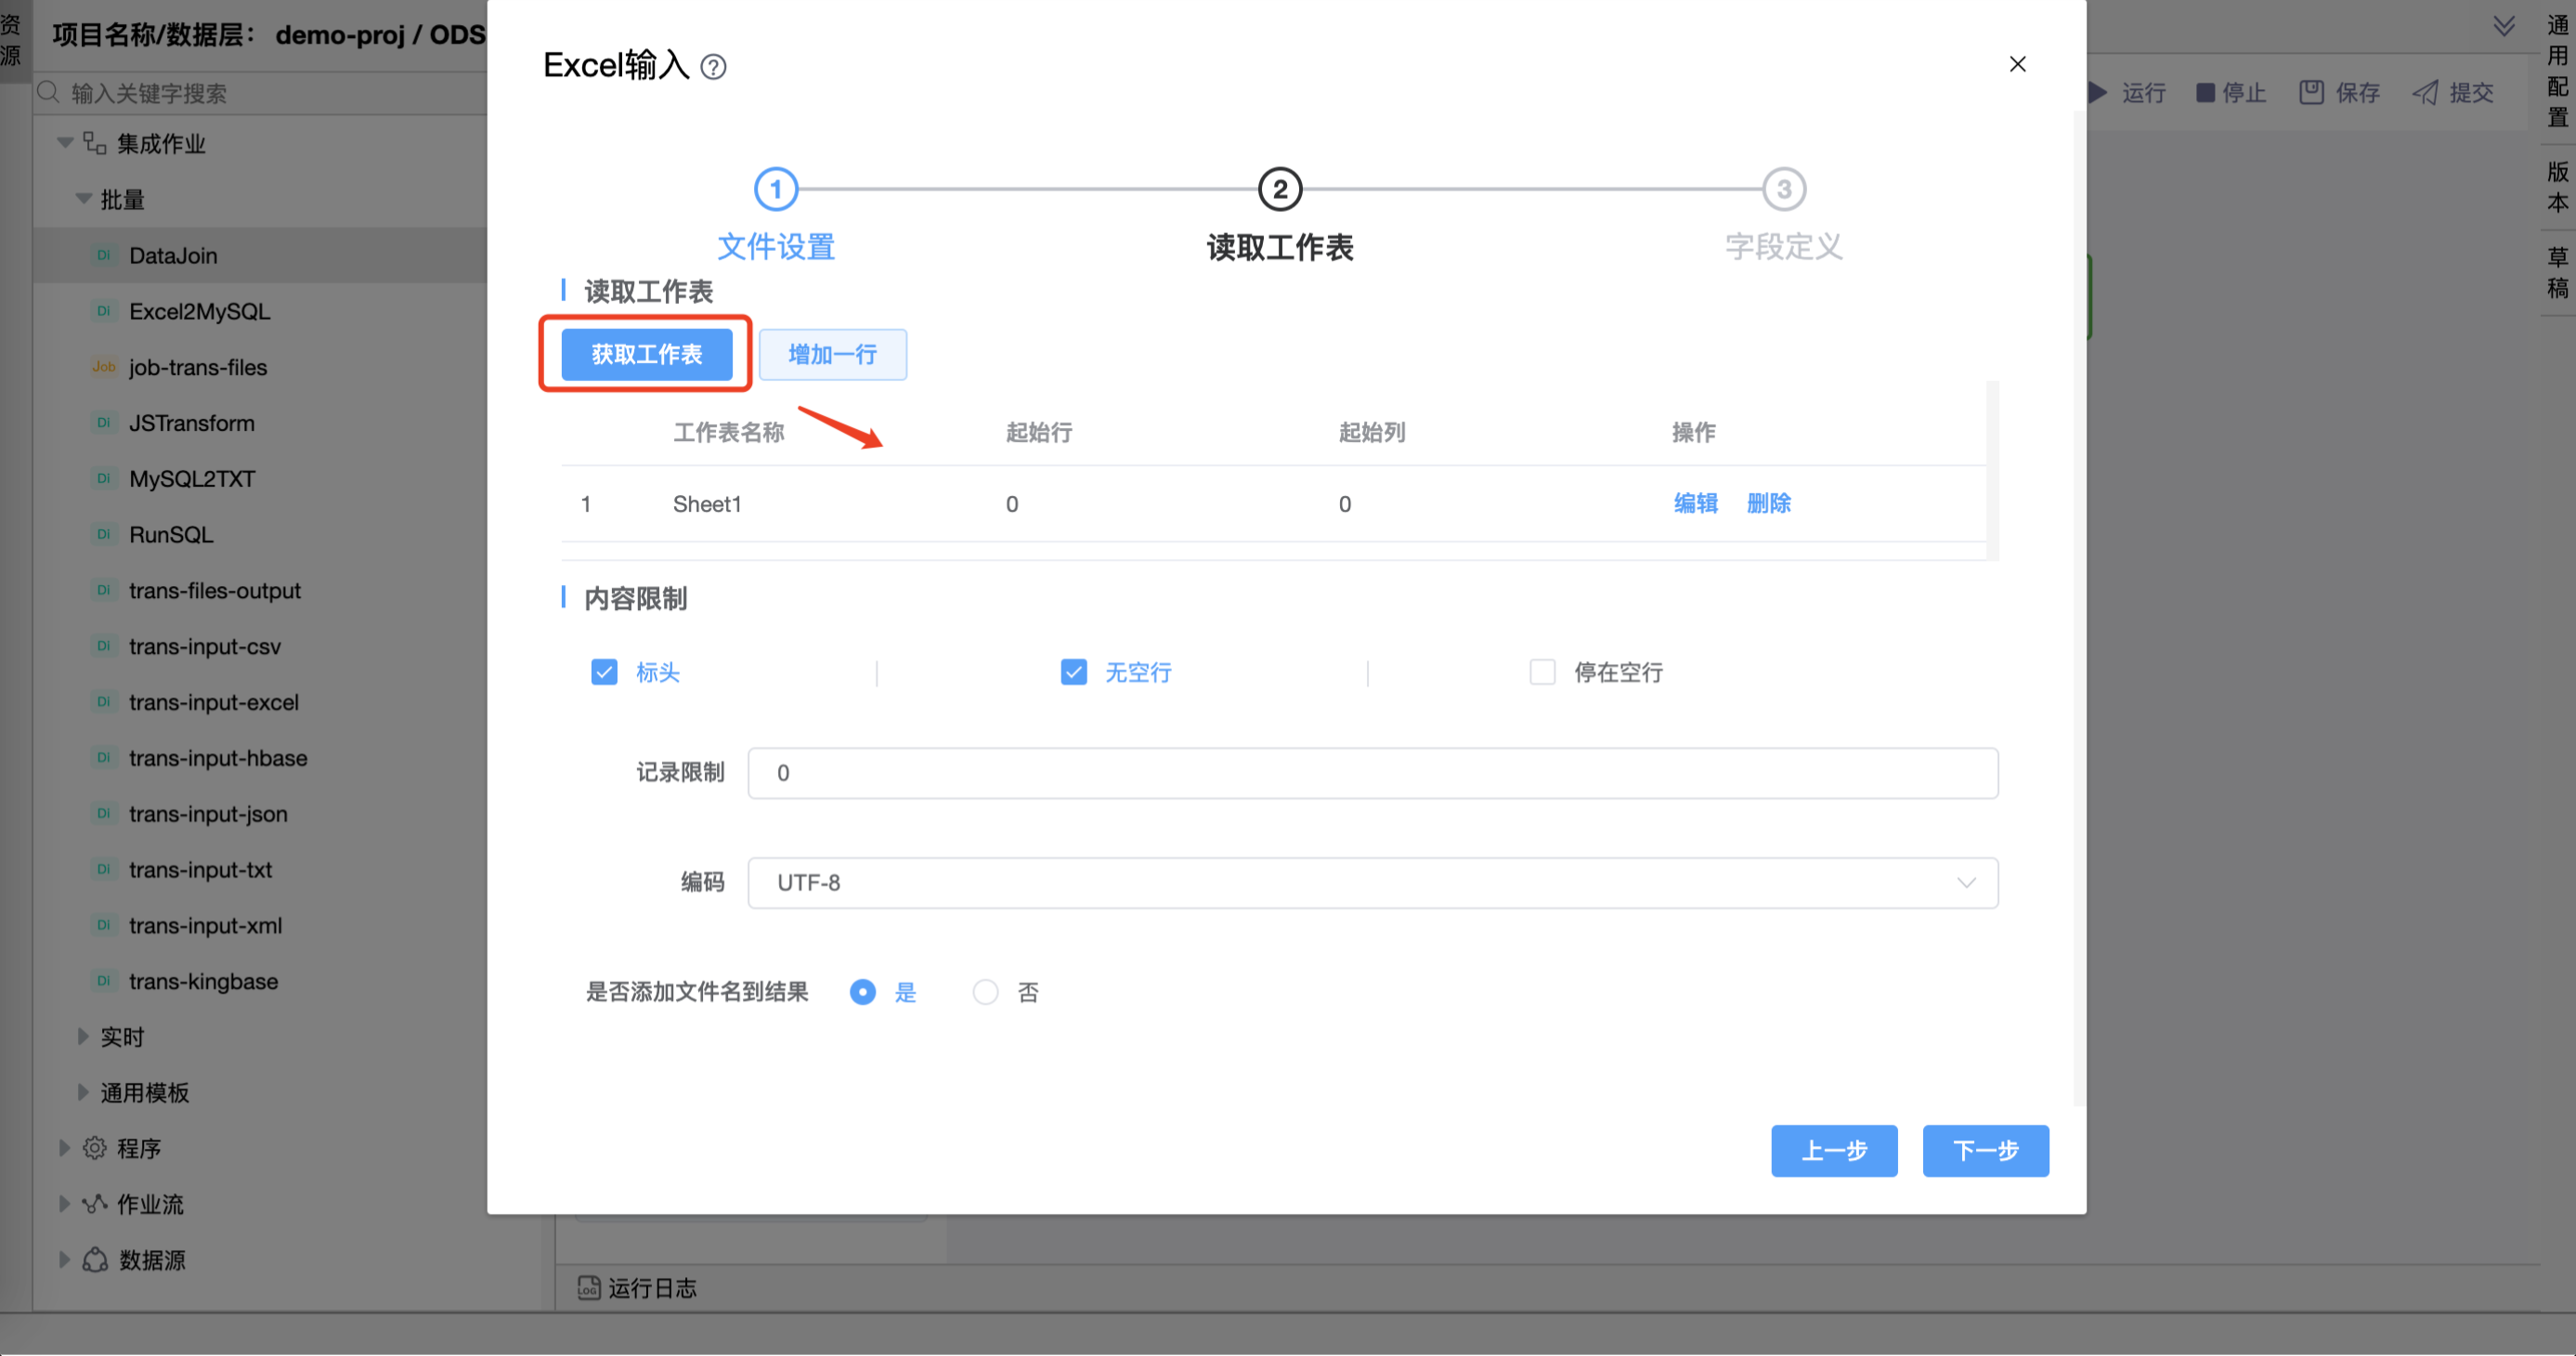
Task: Toggle the 无空行 checkbox
Action: point(1073,672)
